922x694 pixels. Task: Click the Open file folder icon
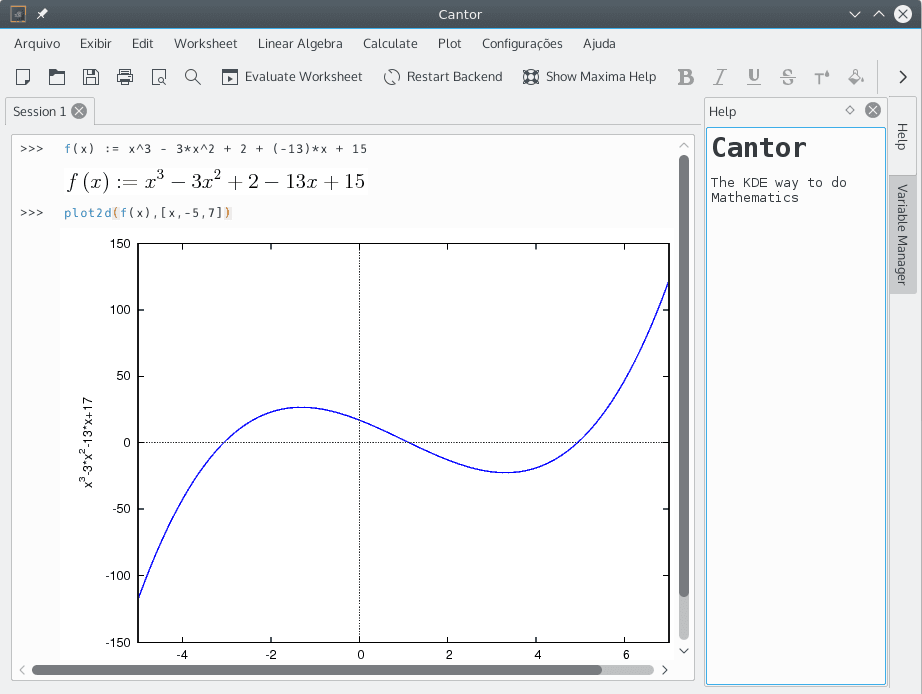(x=57, y=77)
